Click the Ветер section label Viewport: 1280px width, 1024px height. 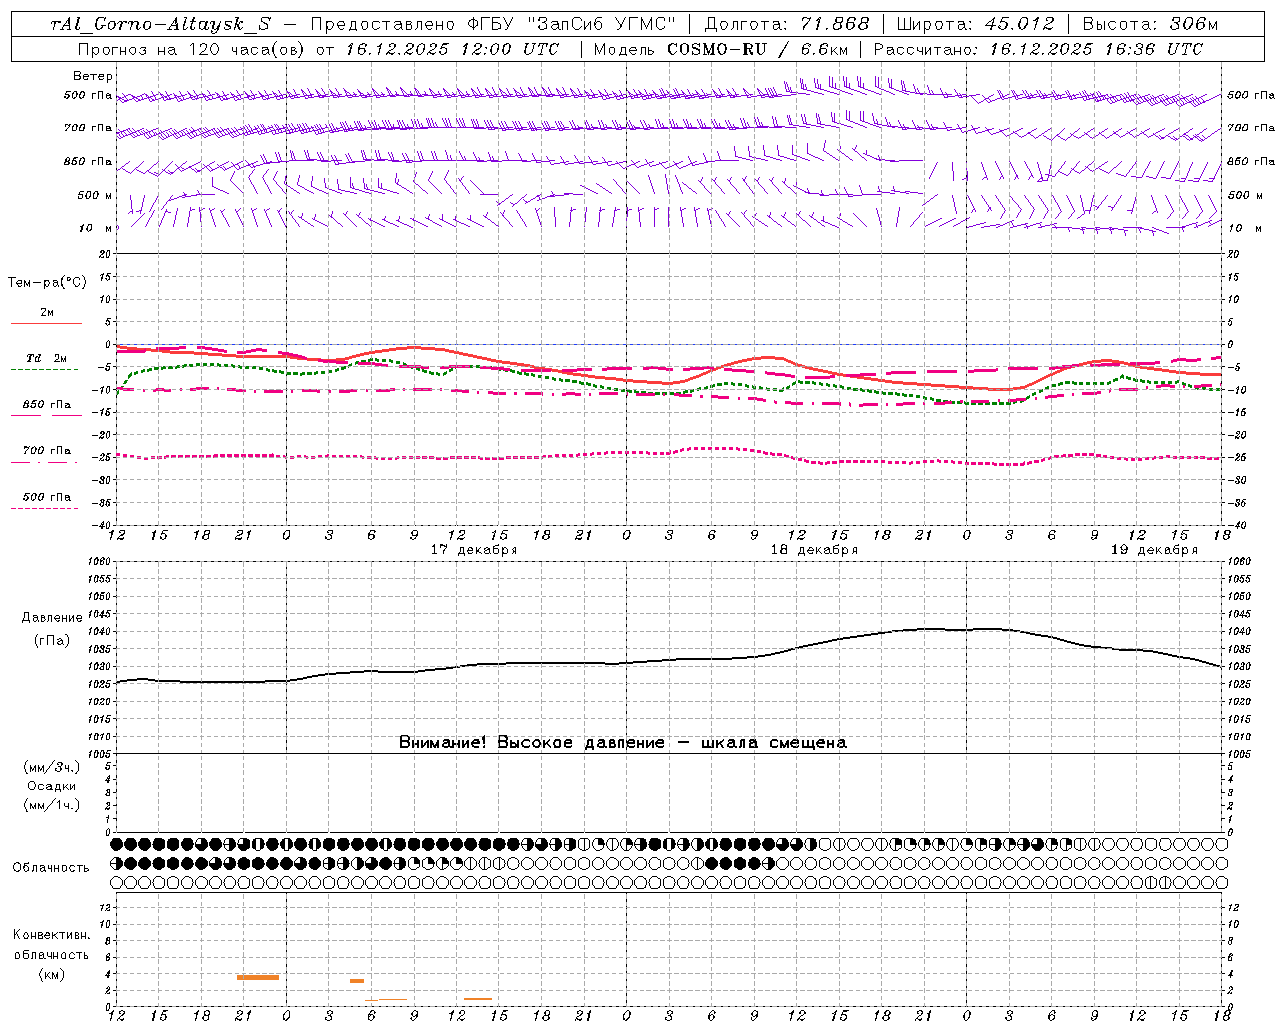coord(93,76)
